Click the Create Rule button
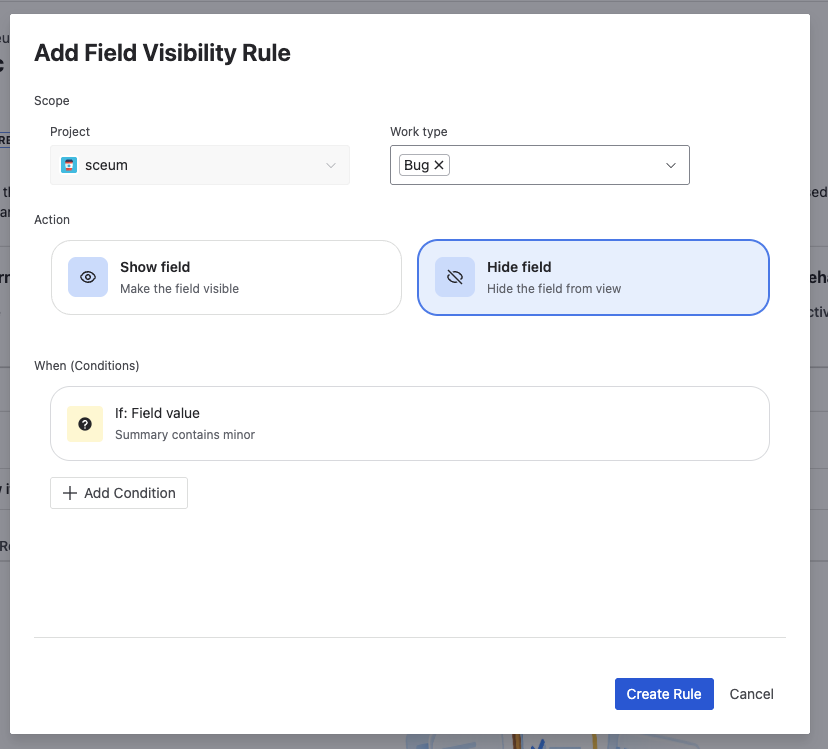828x749 pixels. pyautogui.click(x=664, y=694)
